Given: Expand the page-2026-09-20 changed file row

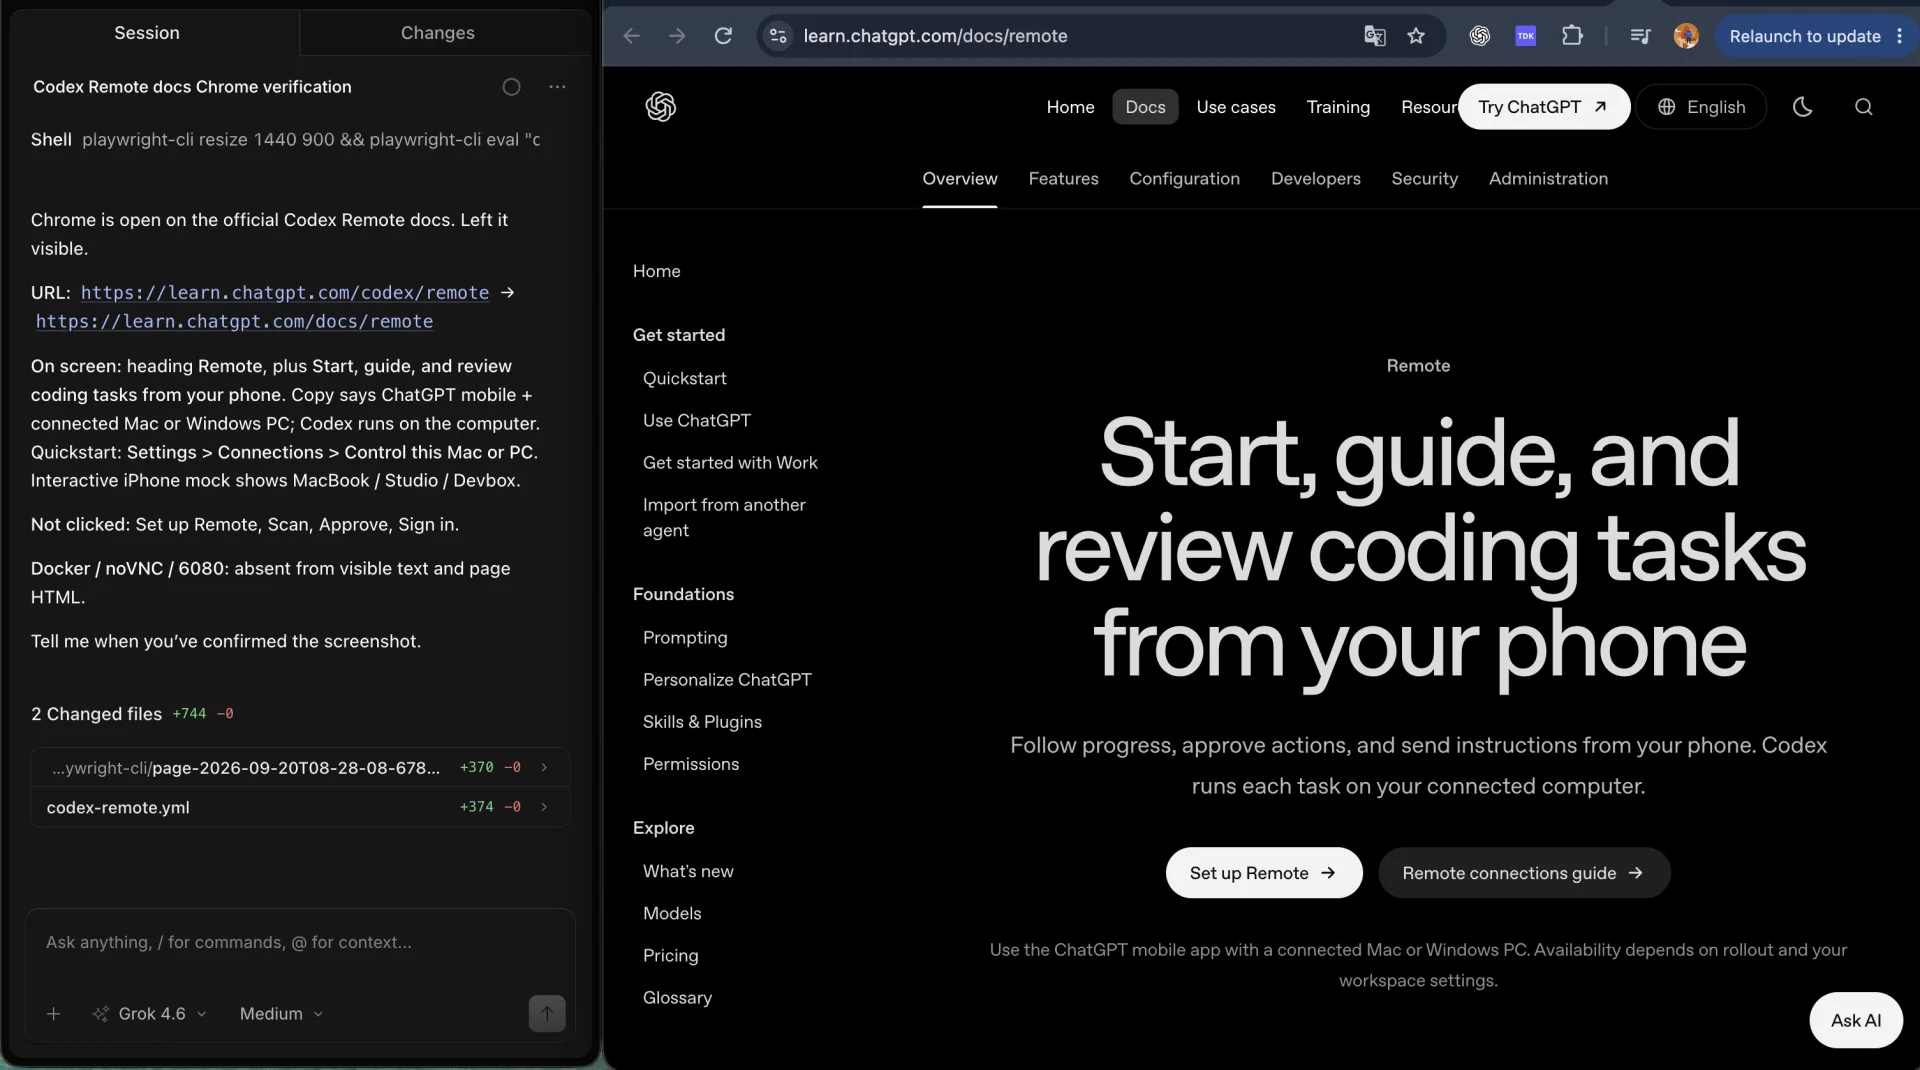Looking at the screenshot, I should click(300, 768).
